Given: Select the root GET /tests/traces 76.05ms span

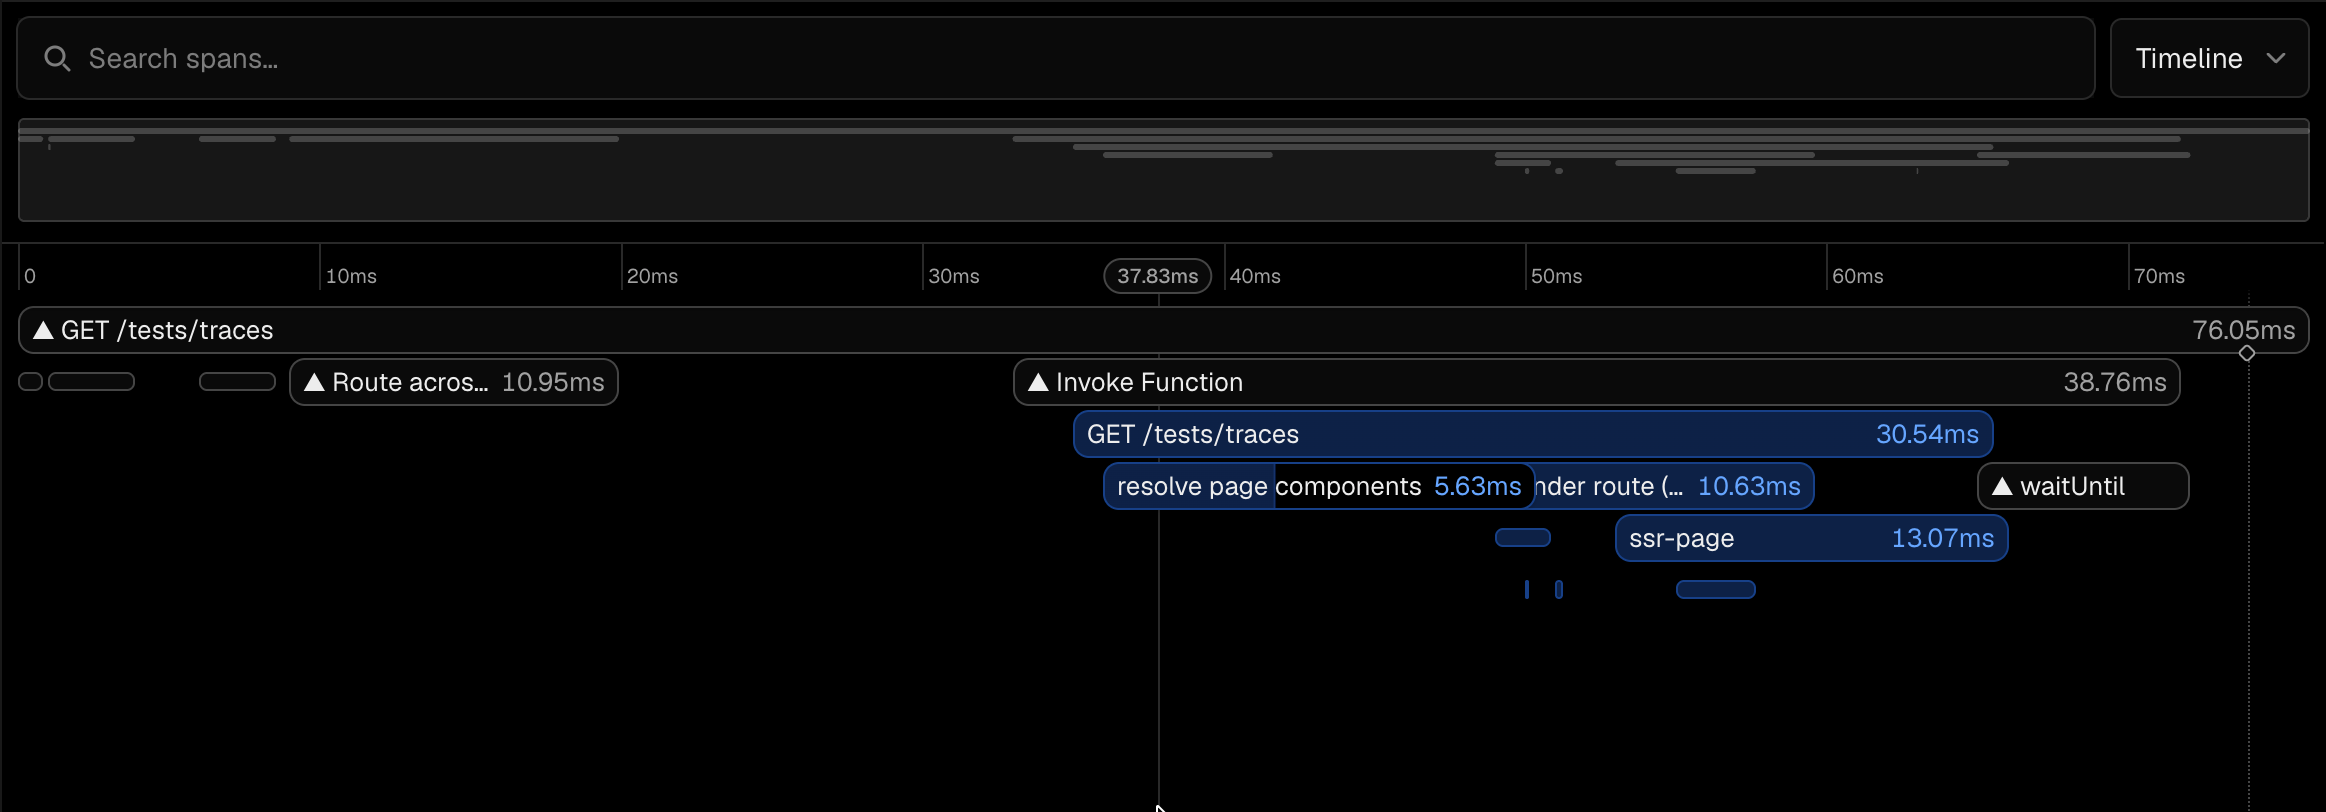Looking at the screenshot, I should 1163,330.
